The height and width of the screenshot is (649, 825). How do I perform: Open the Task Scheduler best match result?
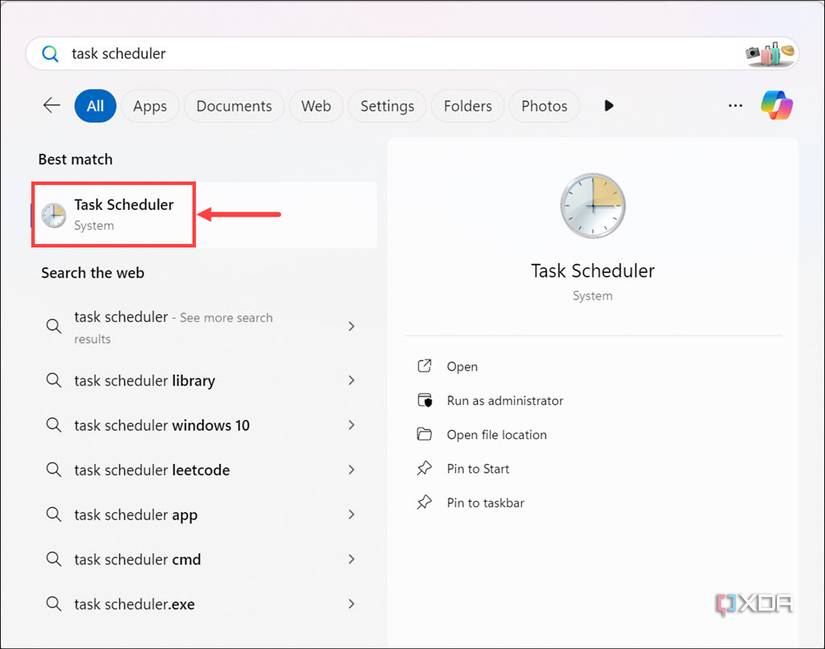click(x=123, y=213)
